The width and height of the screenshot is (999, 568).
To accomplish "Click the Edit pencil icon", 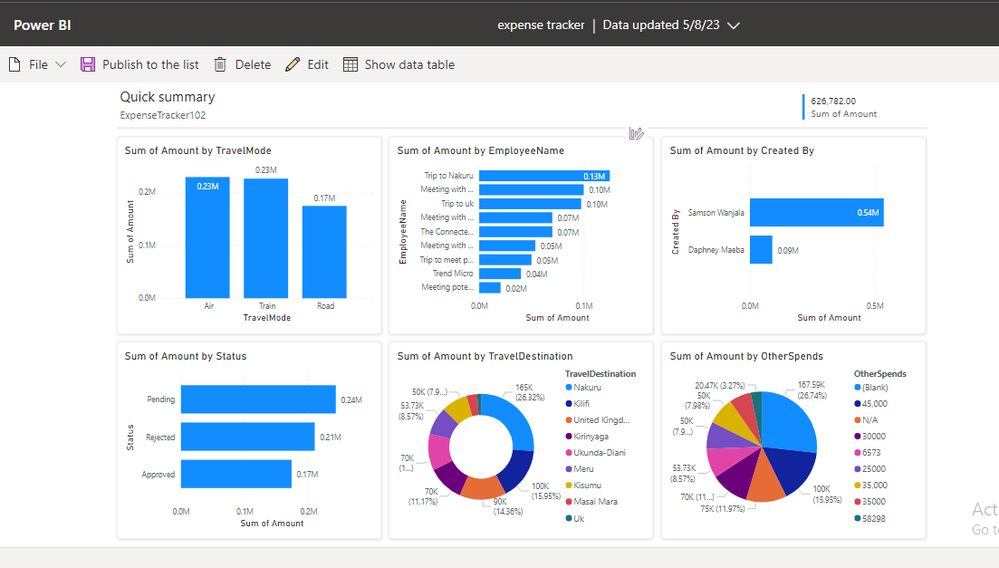I will pyautogui.click(x=292, y=64).
